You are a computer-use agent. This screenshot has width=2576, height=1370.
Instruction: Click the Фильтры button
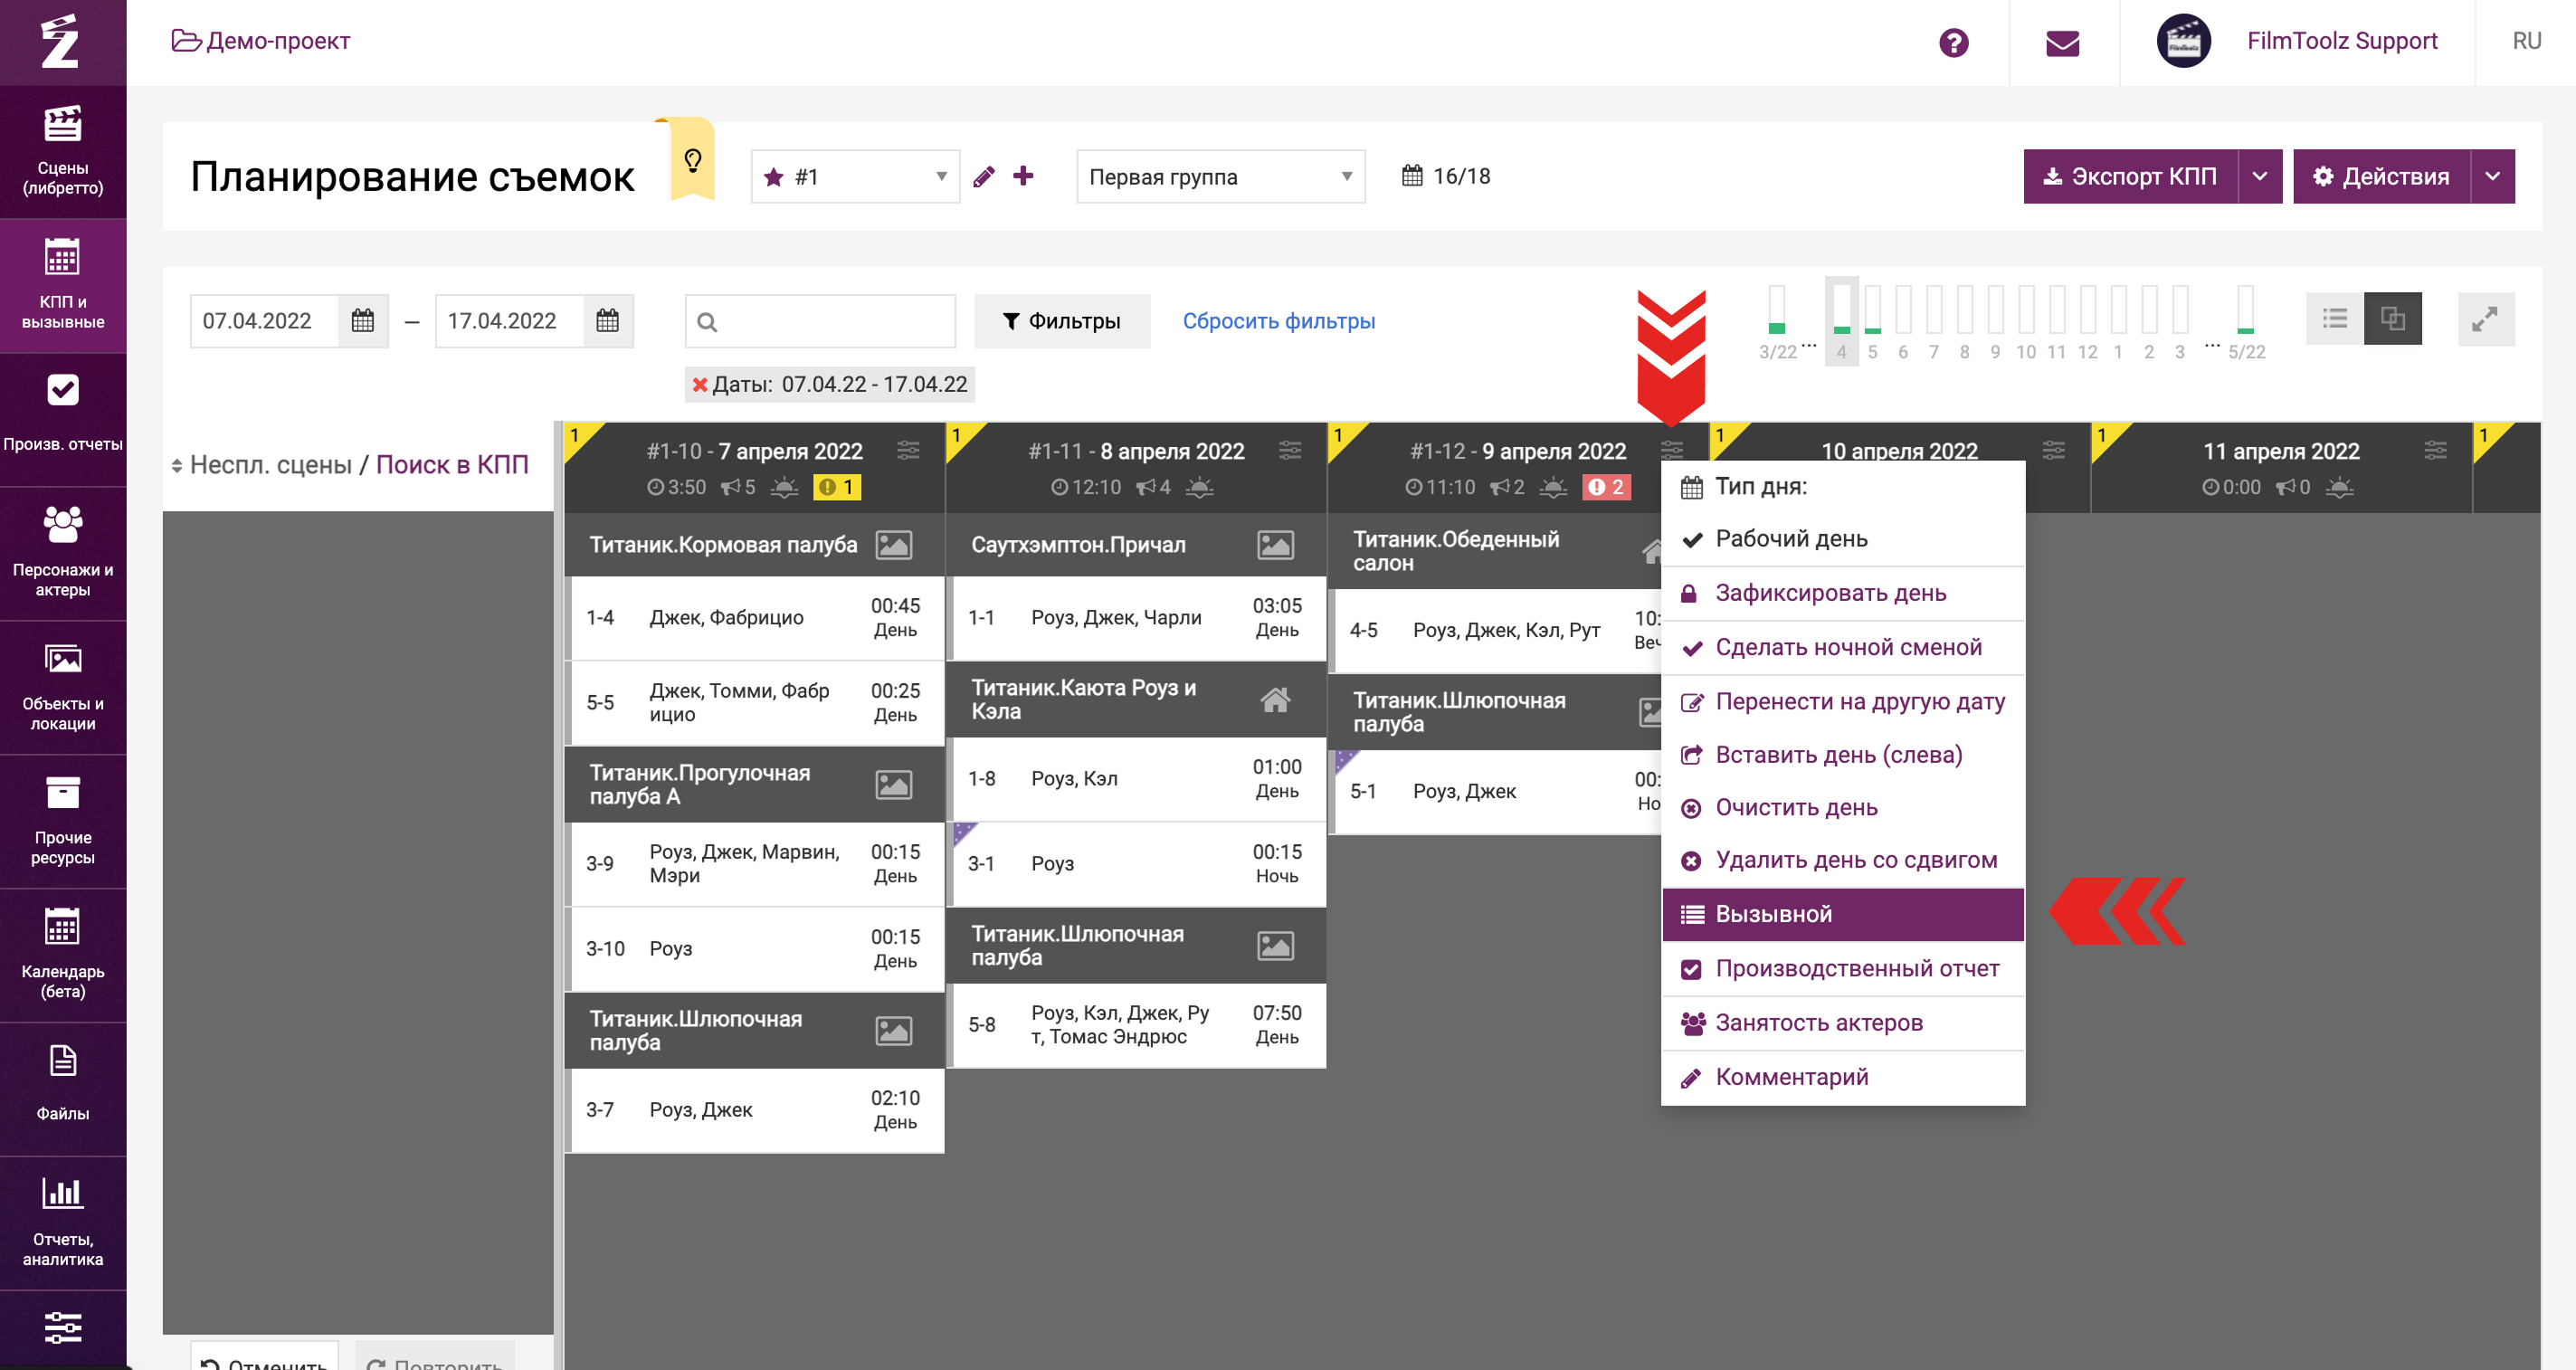(1062, 321)
